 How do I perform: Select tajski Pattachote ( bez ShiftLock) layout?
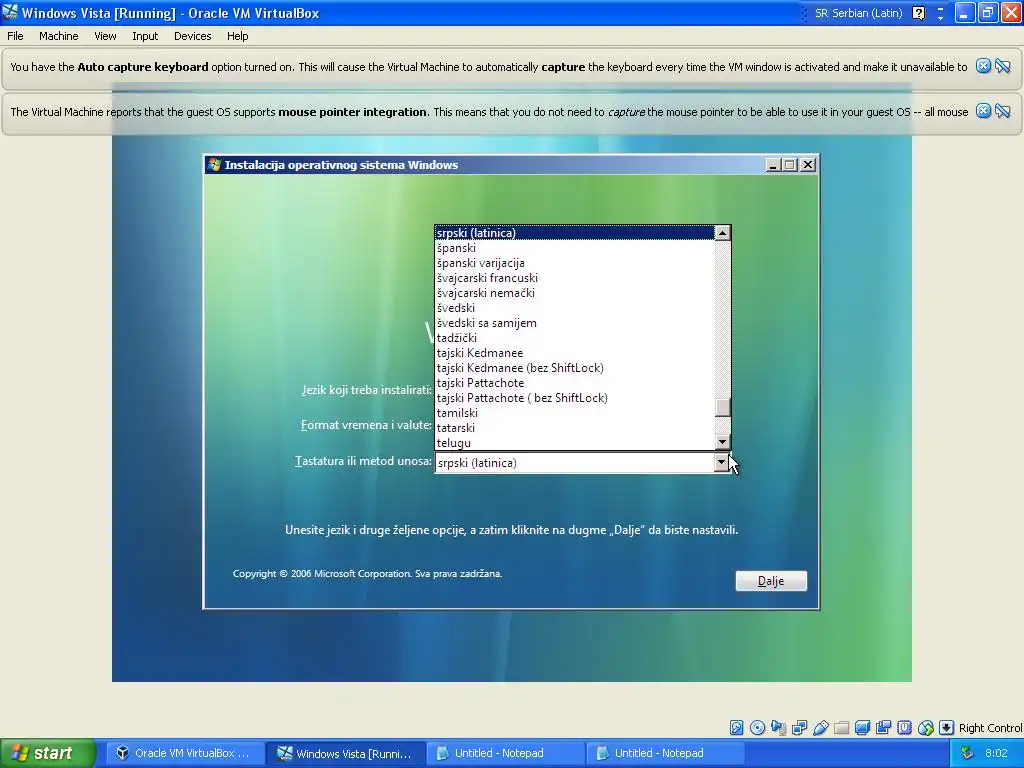pyautogui.click(x=575, y=398)
